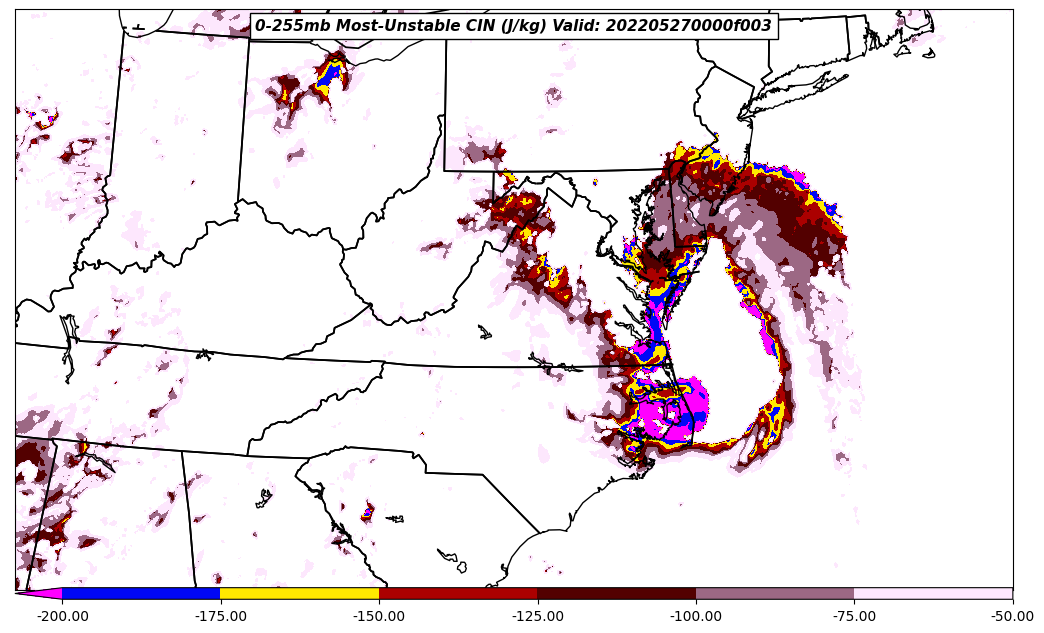
Task: Click the mauve colorbar segment
Action: coord(774,593)
